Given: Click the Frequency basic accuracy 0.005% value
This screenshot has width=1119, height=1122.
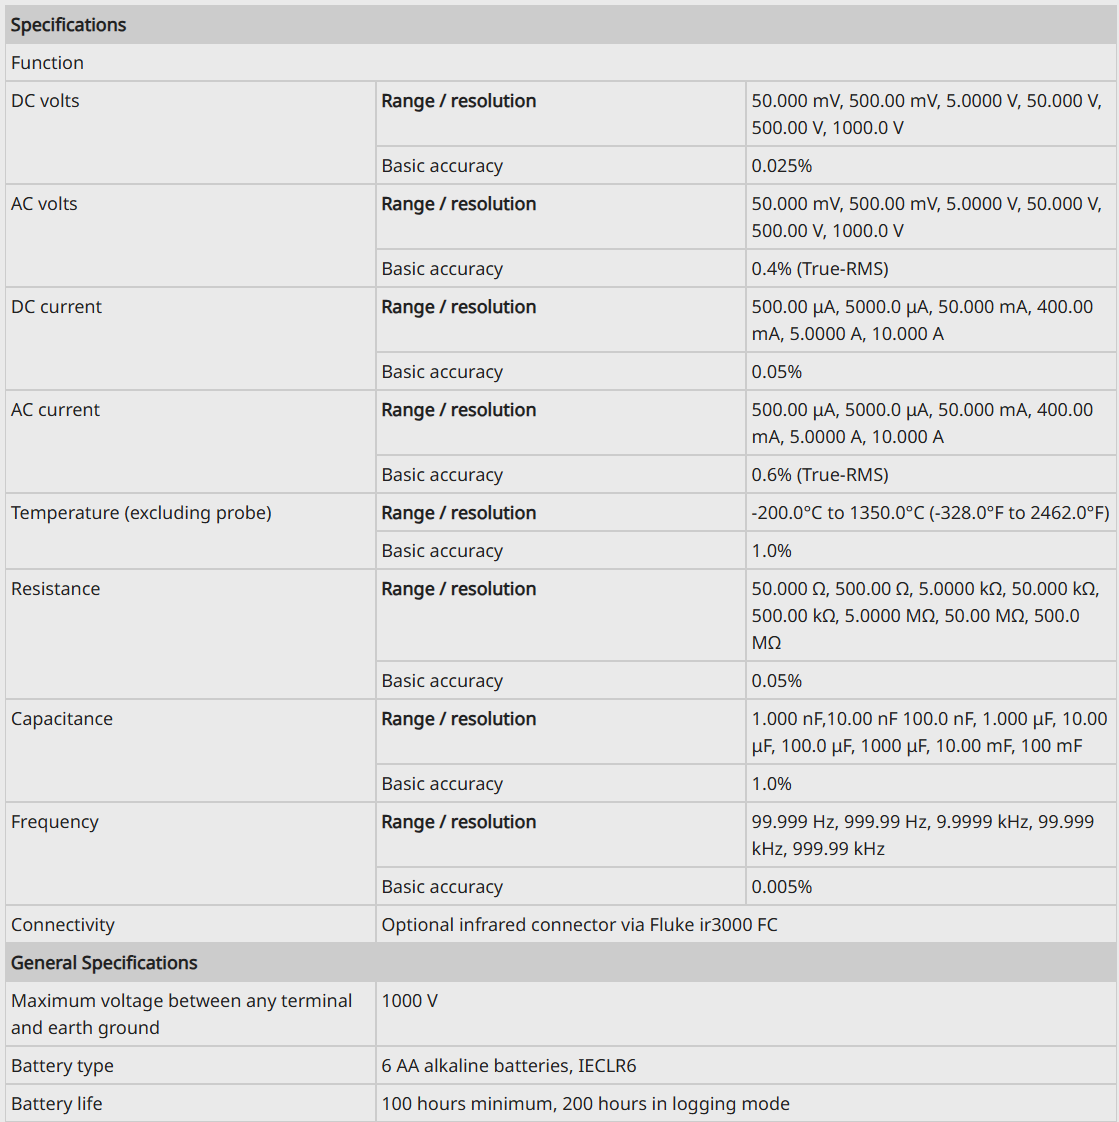Looking at the screenshot, I should 781,887.
